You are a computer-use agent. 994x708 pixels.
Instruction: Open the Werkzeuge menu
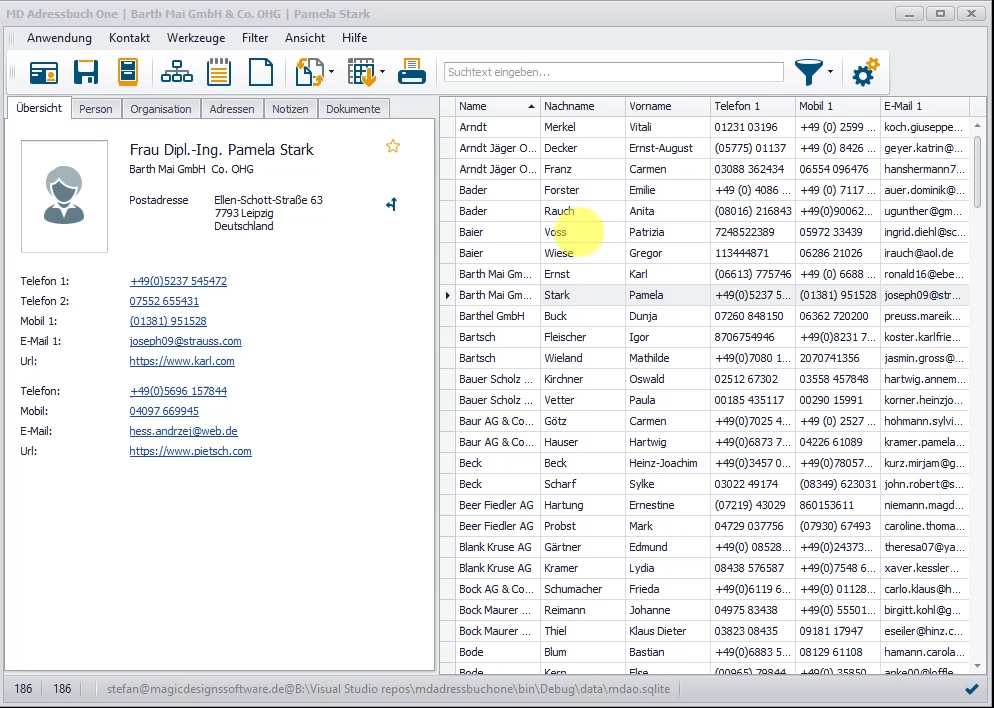196,38
